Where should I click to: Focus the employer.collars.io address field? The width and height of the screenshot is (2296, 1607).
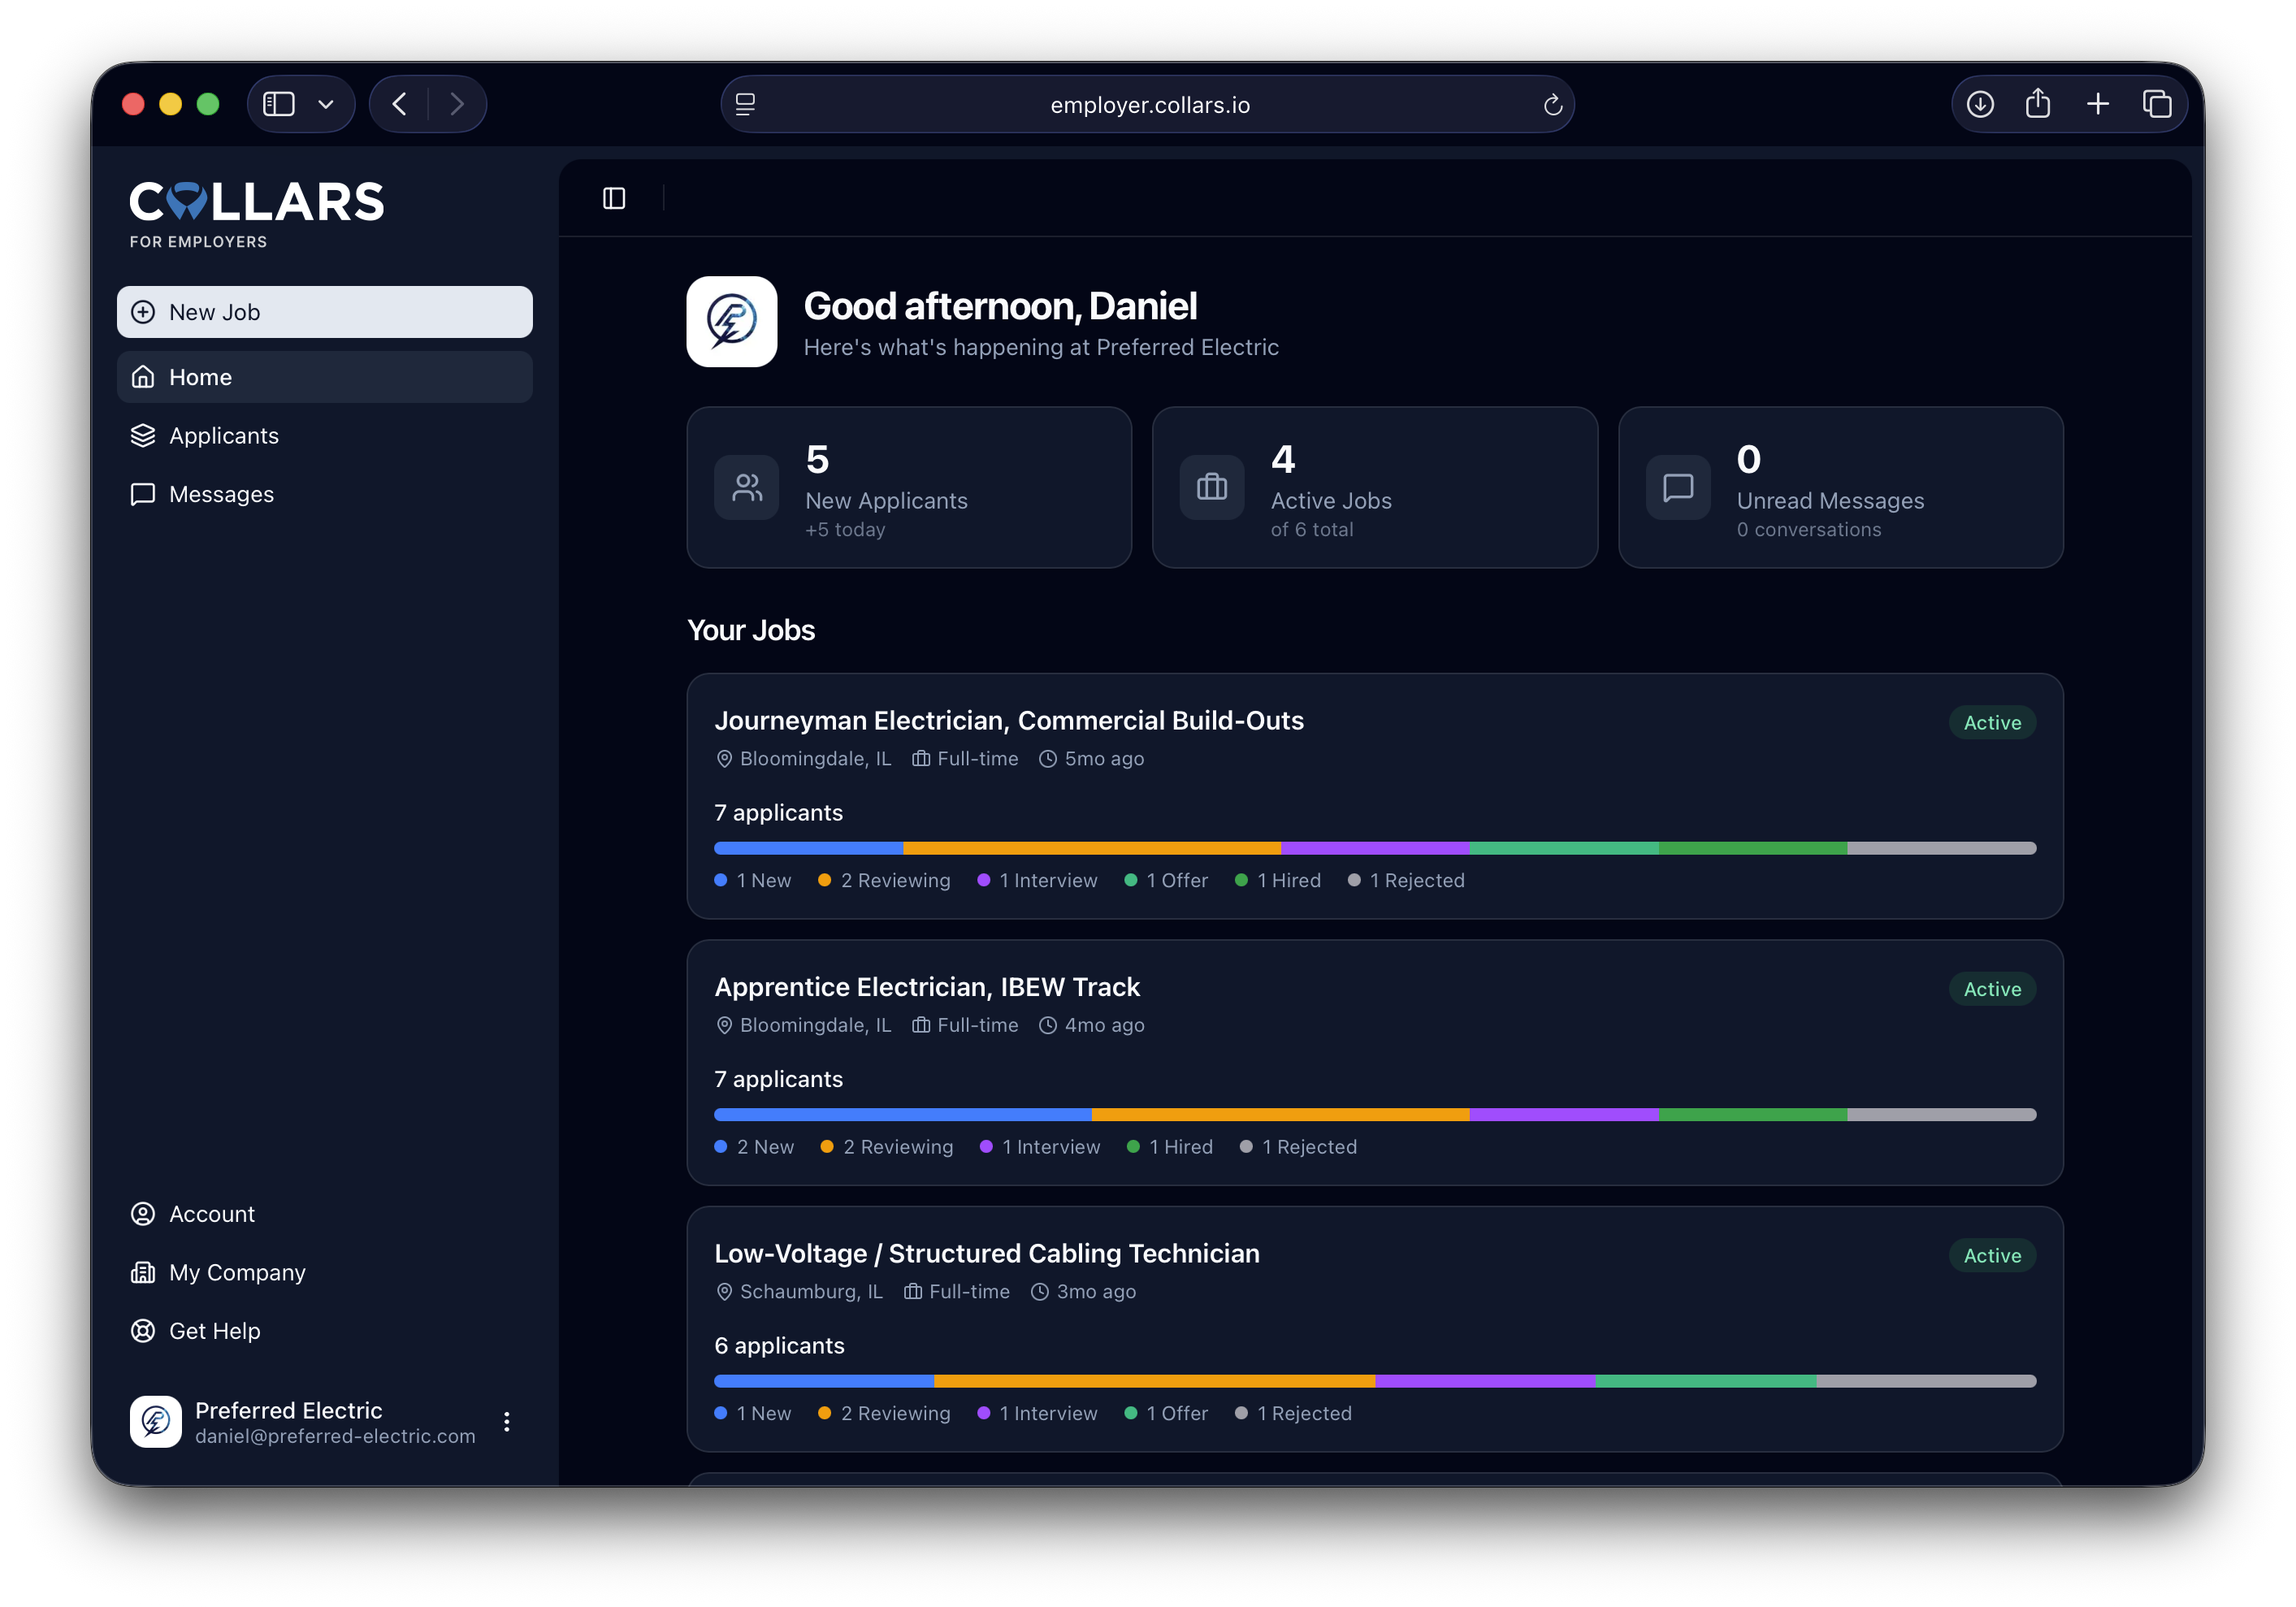1148,104
